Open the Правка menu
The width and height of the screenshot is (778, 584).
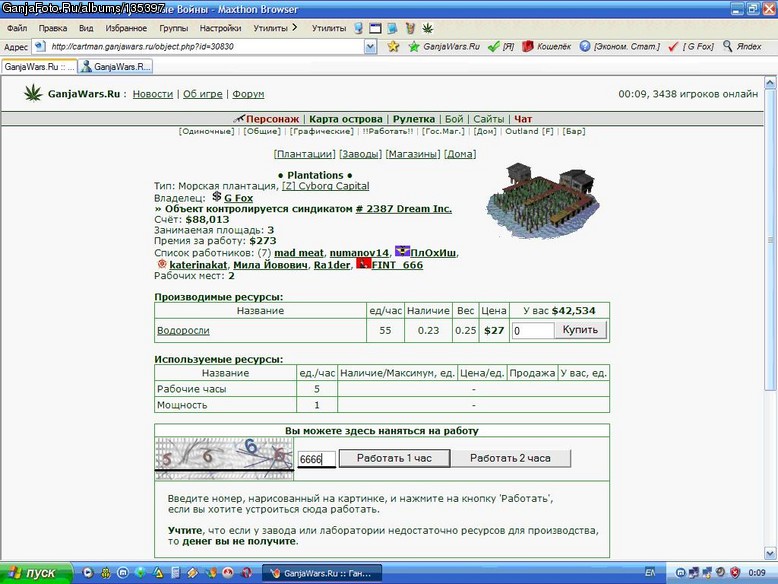[53, 28]
